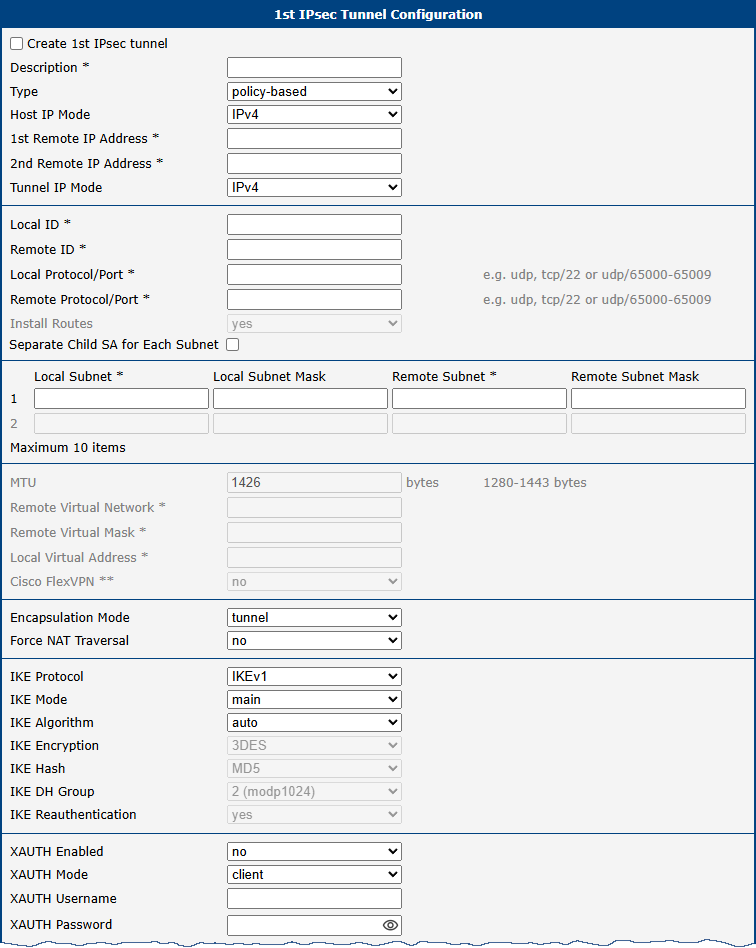This screenshot has width=756, height=948.
Task: Focus the Local Protocol/Port field
Action: [314, 274]
